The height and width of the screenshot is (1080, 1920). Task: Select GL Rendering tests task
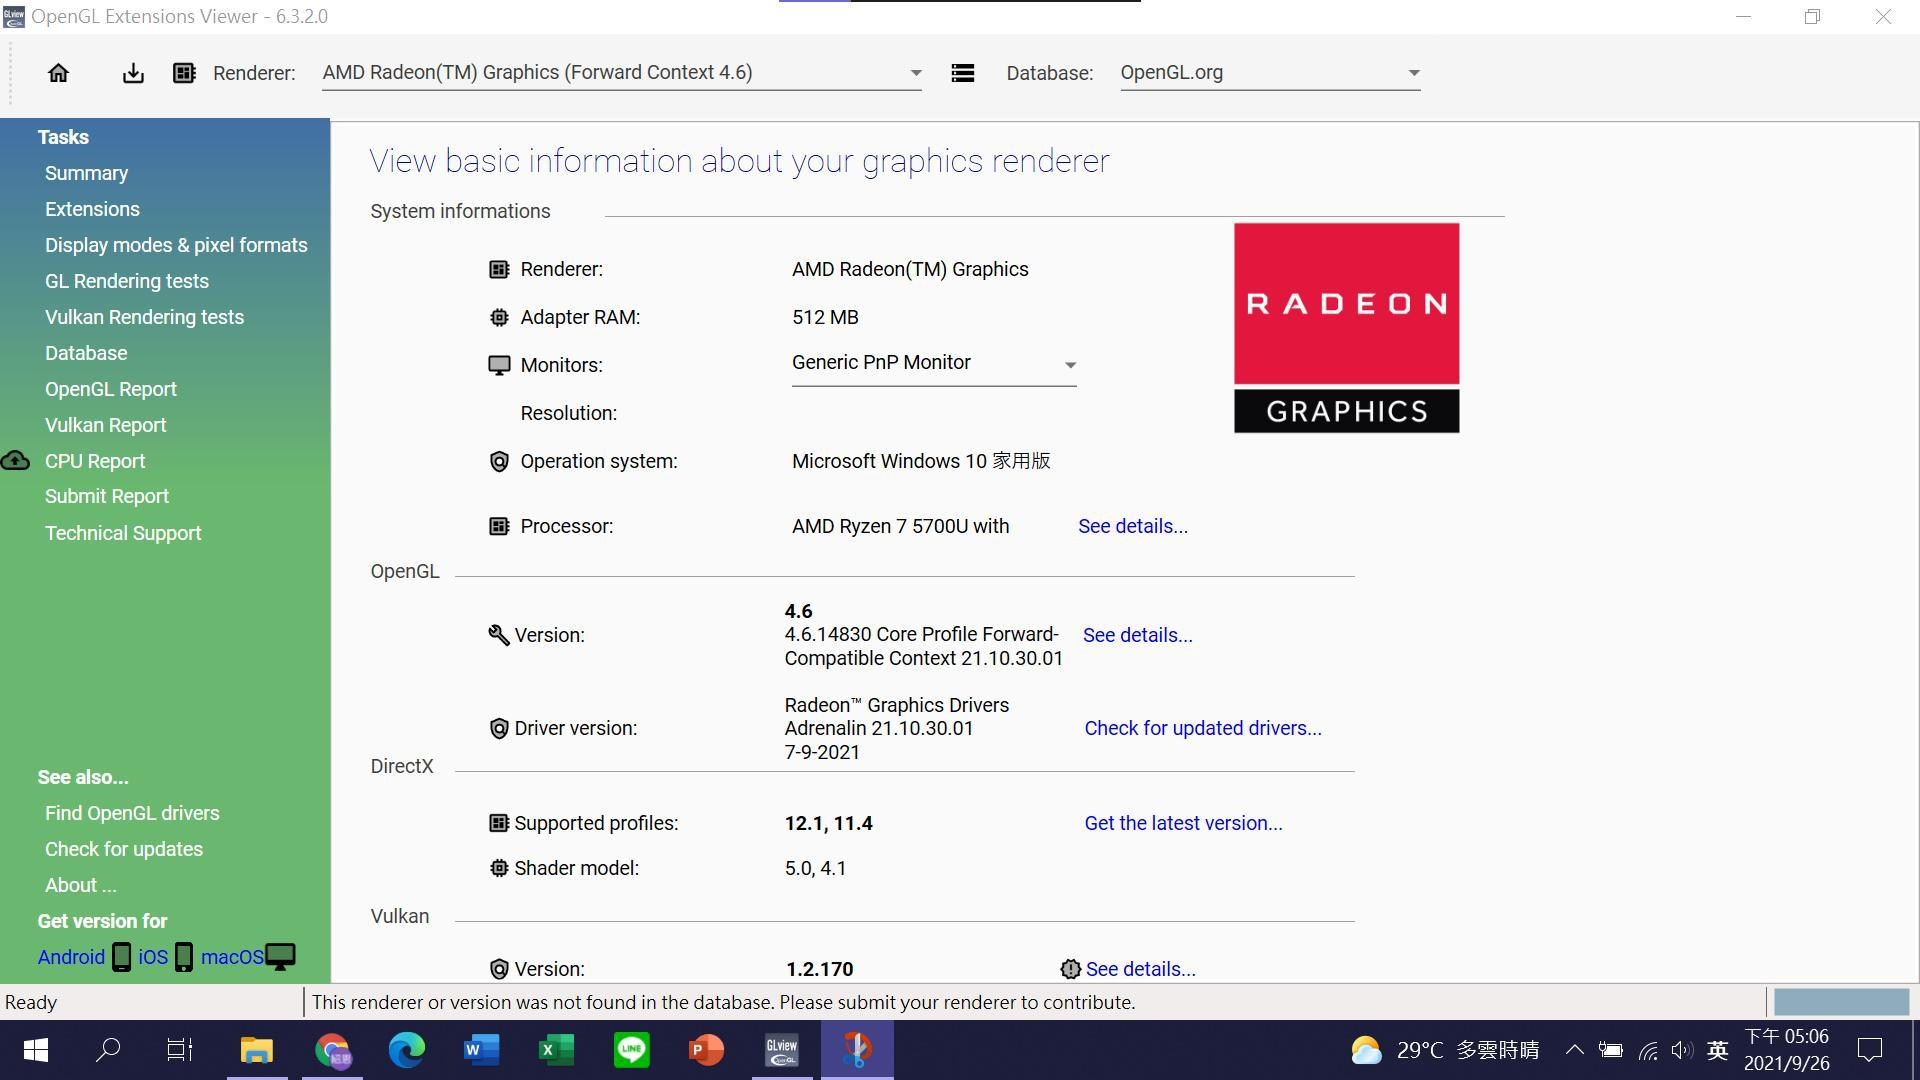127,281
